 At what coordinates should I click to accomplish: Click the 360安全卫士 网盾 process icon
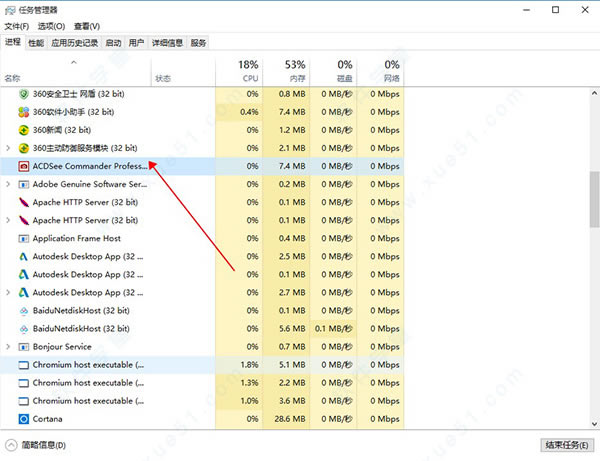(x=24, y=94)
